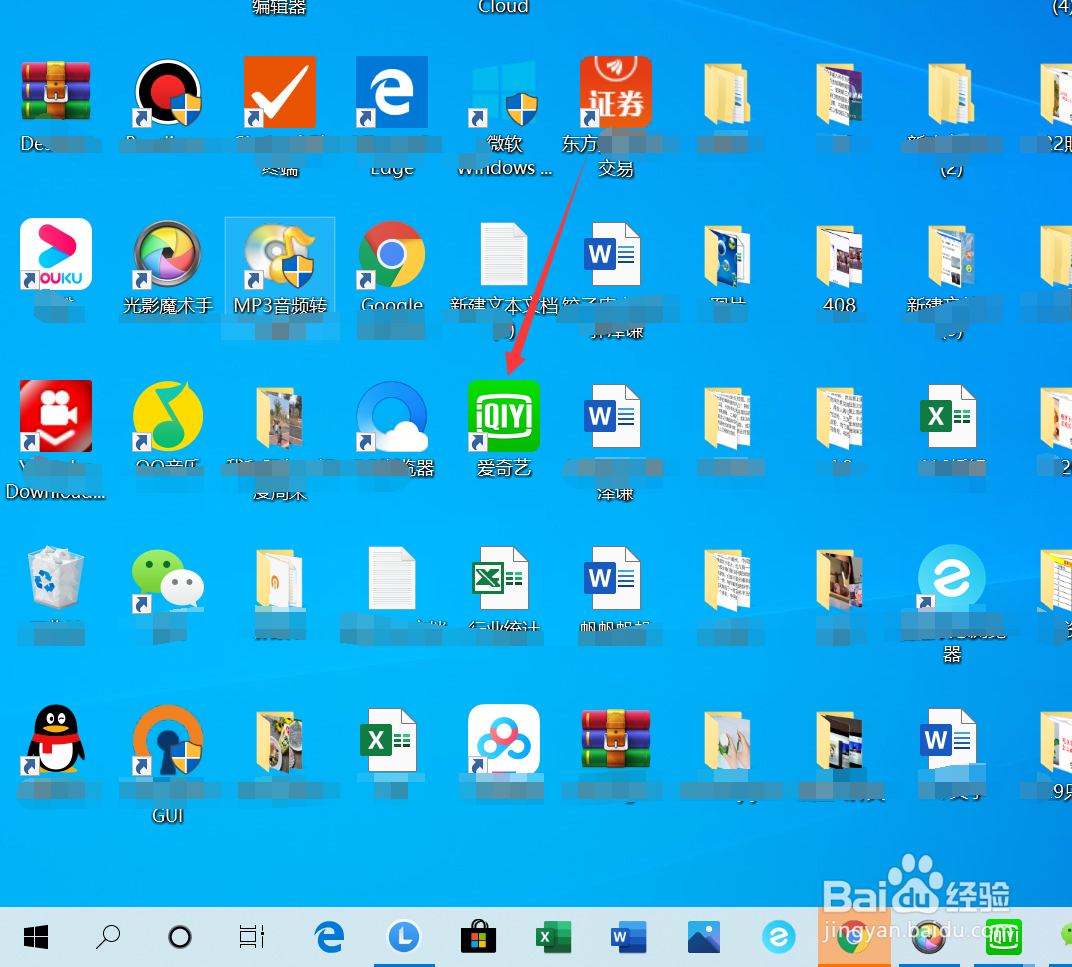Select the 爱奇艺 label text

pyautogui.click(x=504, y=468)
